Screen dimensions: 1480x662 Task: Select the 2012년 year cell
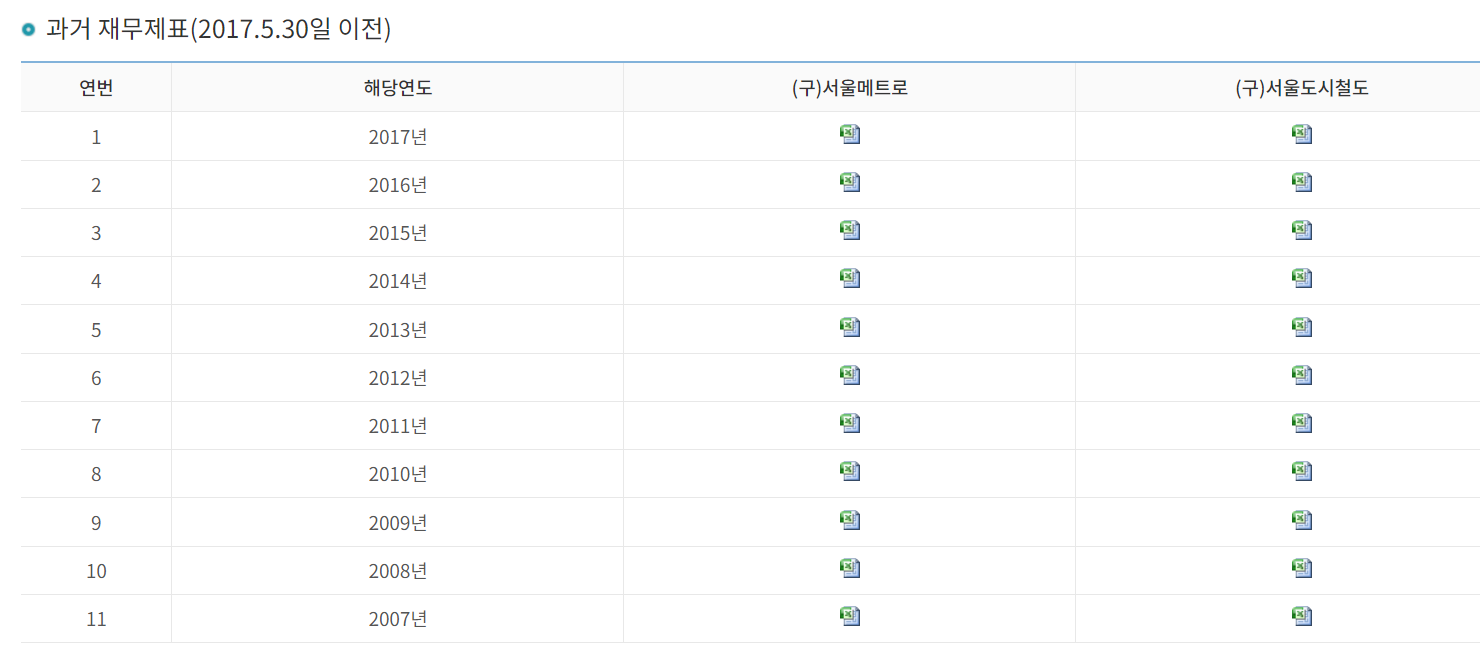pos(398,378)
